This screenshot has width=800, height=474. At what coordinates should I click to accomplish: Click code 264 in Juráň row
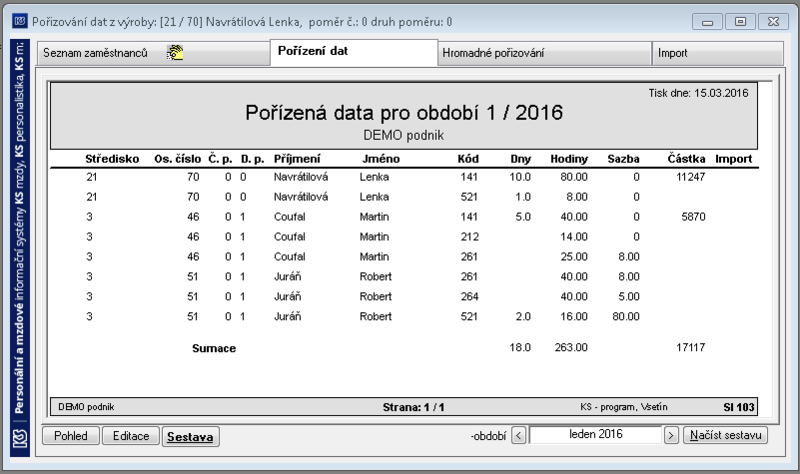[x=469, y=296]
